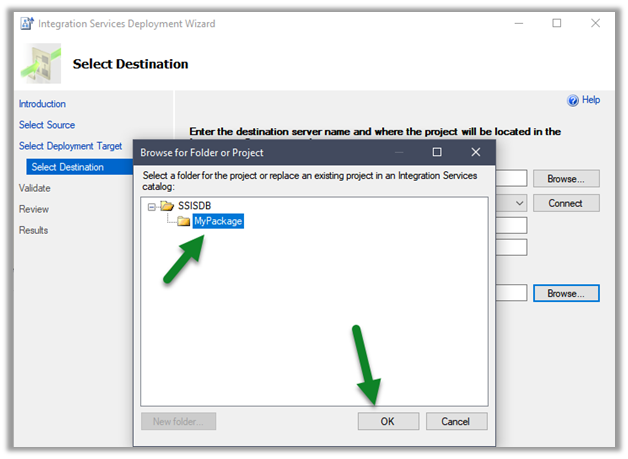Maximize the Deployment Wizard window
Screen dimensions: 628x459
(557, 23)
